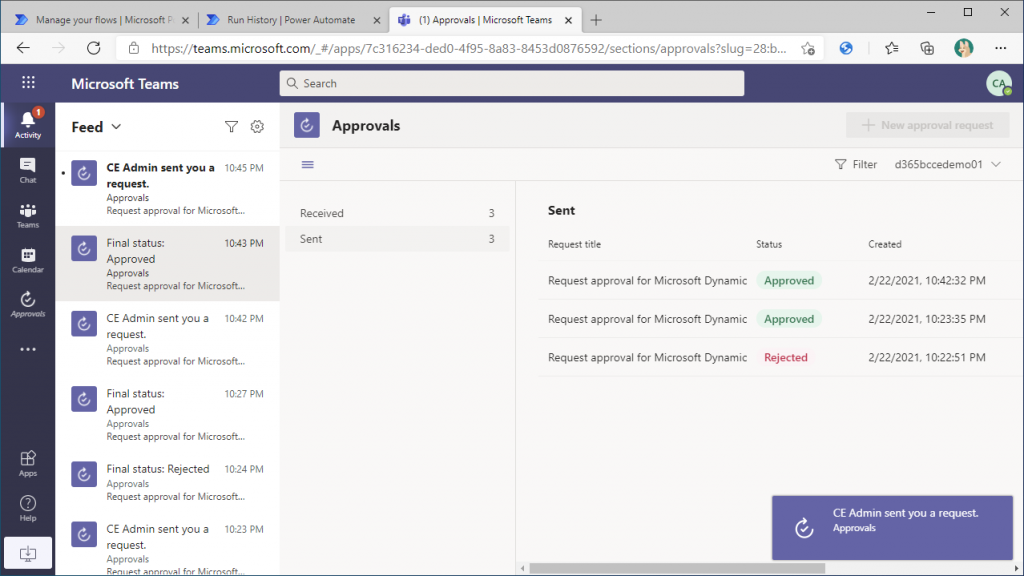This screenshot has height=576, width=1024.
Task: Open Teams section in left rail
Action: point(27,215)
